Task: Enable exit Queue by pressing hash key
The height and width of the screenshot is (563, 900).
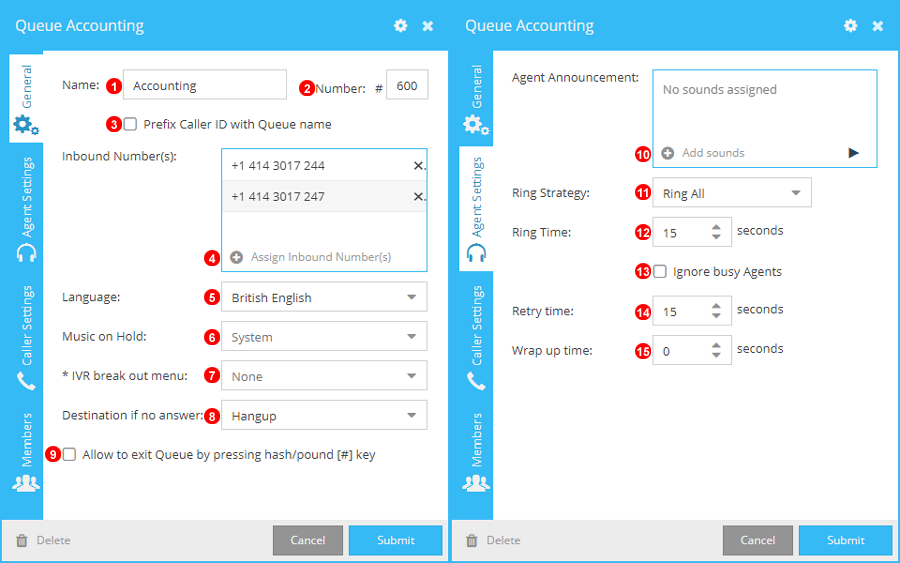Action: (x=69, y=455)
